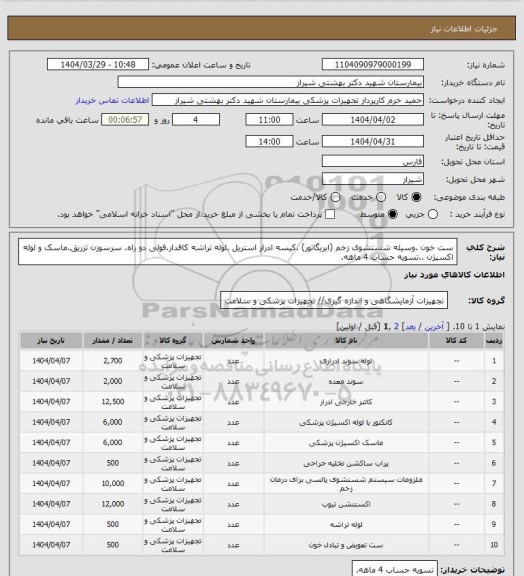Click the buyer organization name field
524x576 pixels.
point(270,82)
